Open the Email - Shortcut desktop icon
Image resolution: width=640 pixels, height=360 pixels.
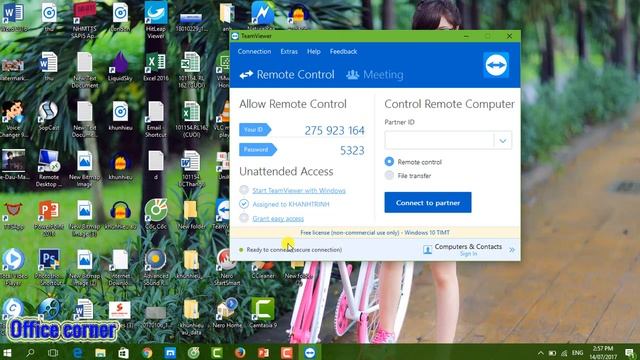pos(156,119)
